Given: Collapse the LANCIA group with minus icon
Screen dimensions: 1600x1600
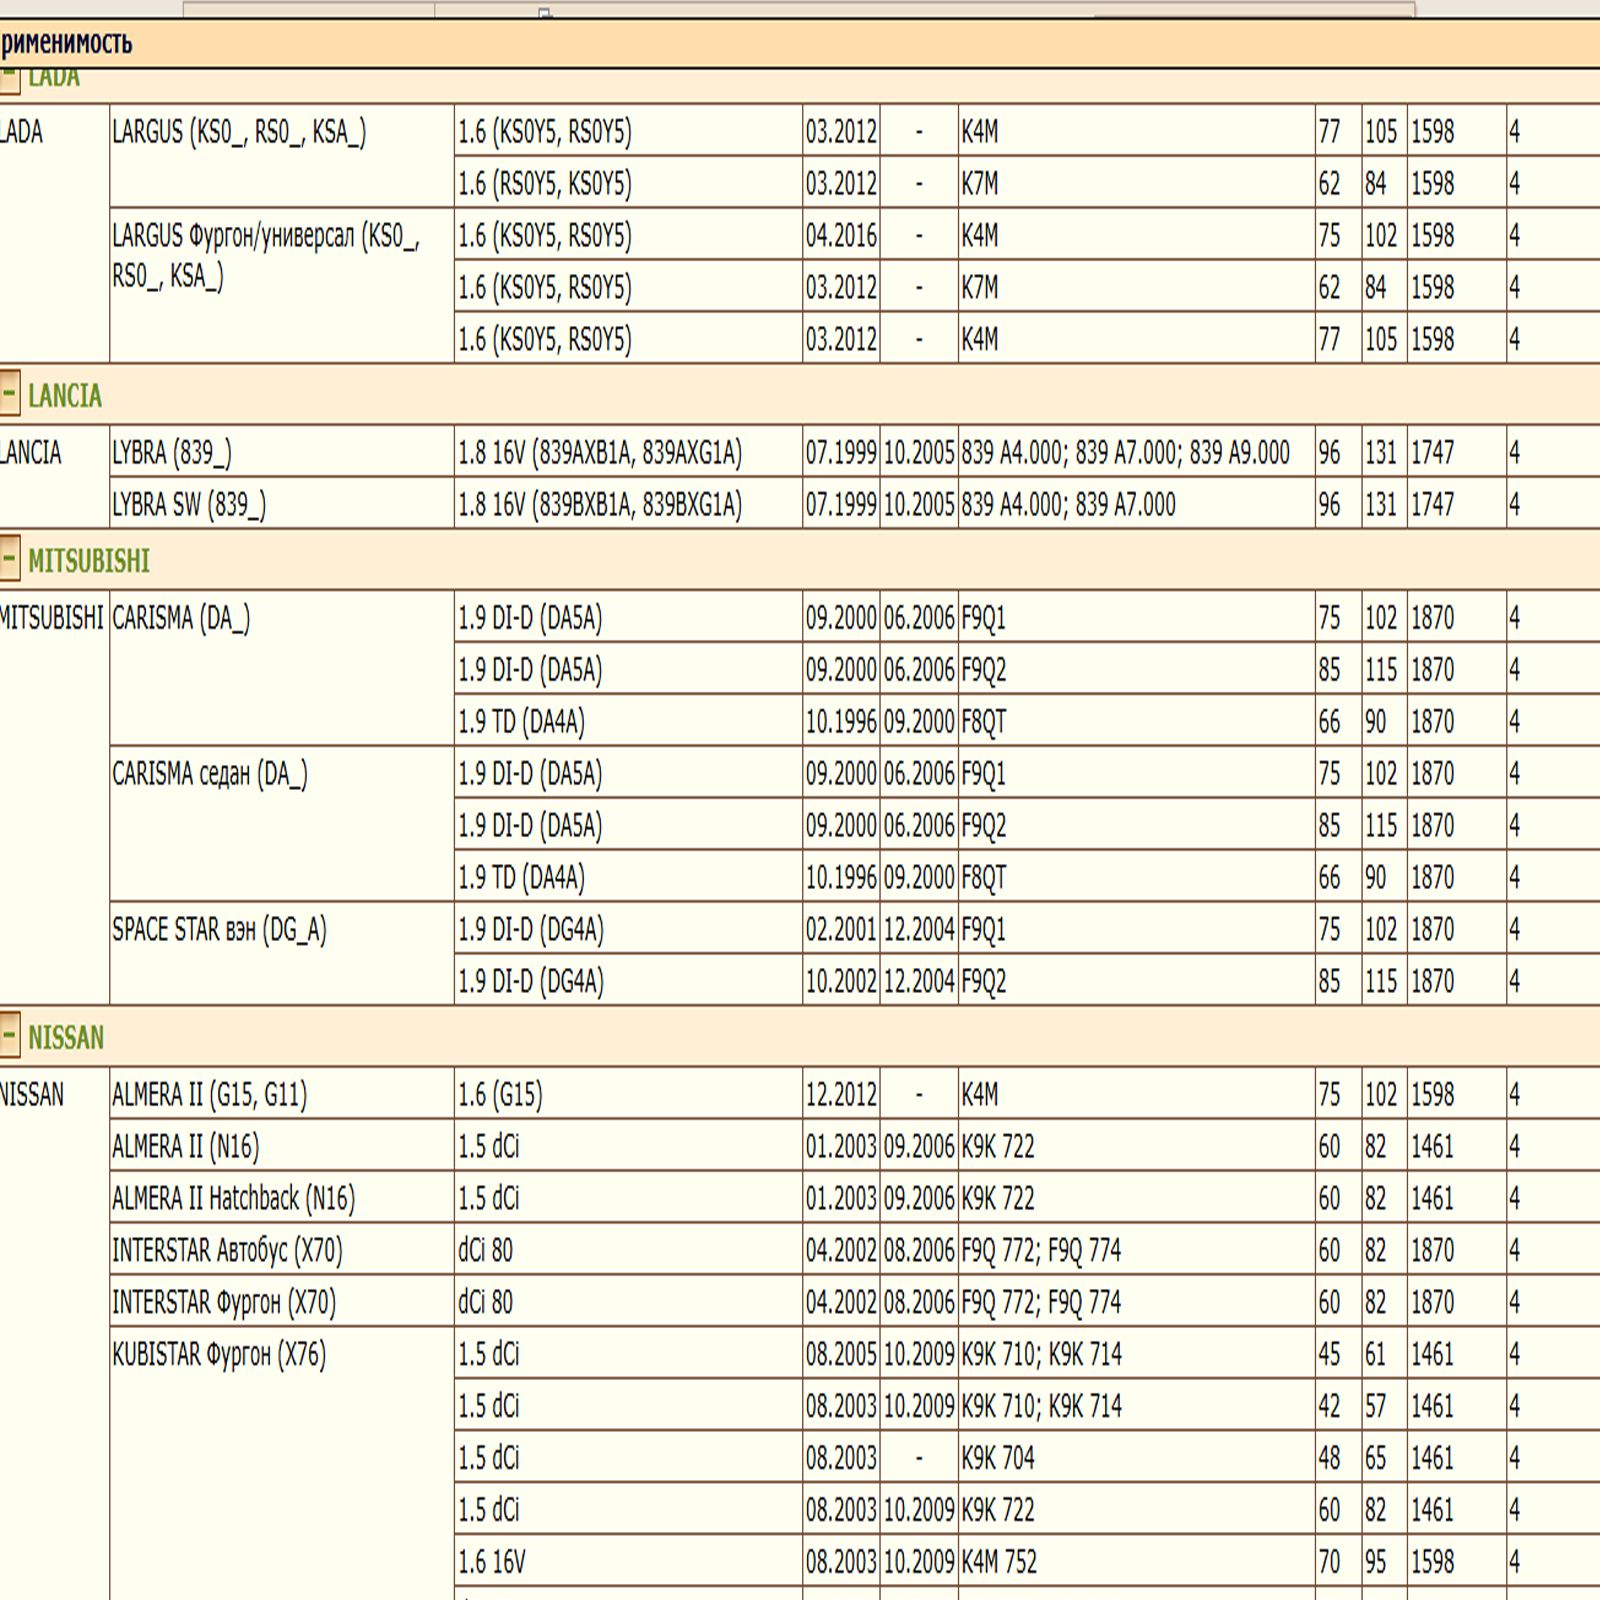Looking at the screenshot, I should [9, 394].
